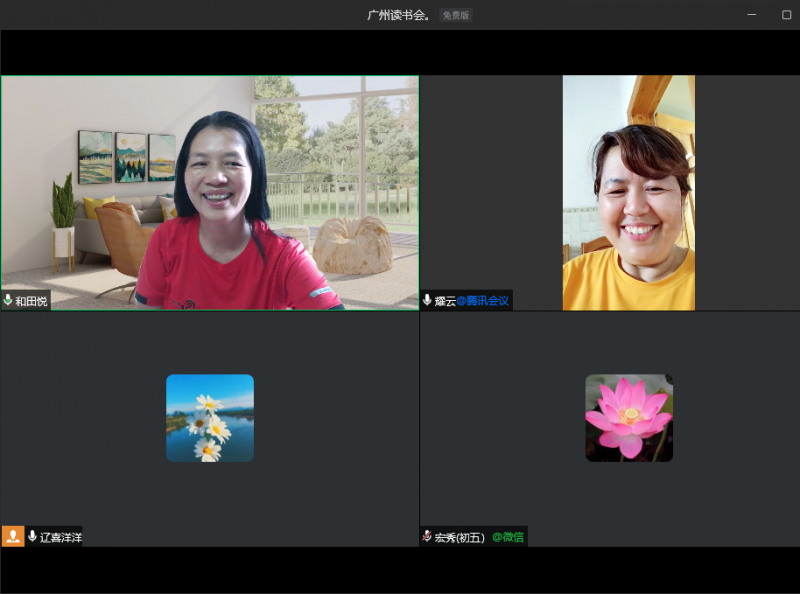Click the 和田悦 name label
800x594 pixels.
coord(31,300)
